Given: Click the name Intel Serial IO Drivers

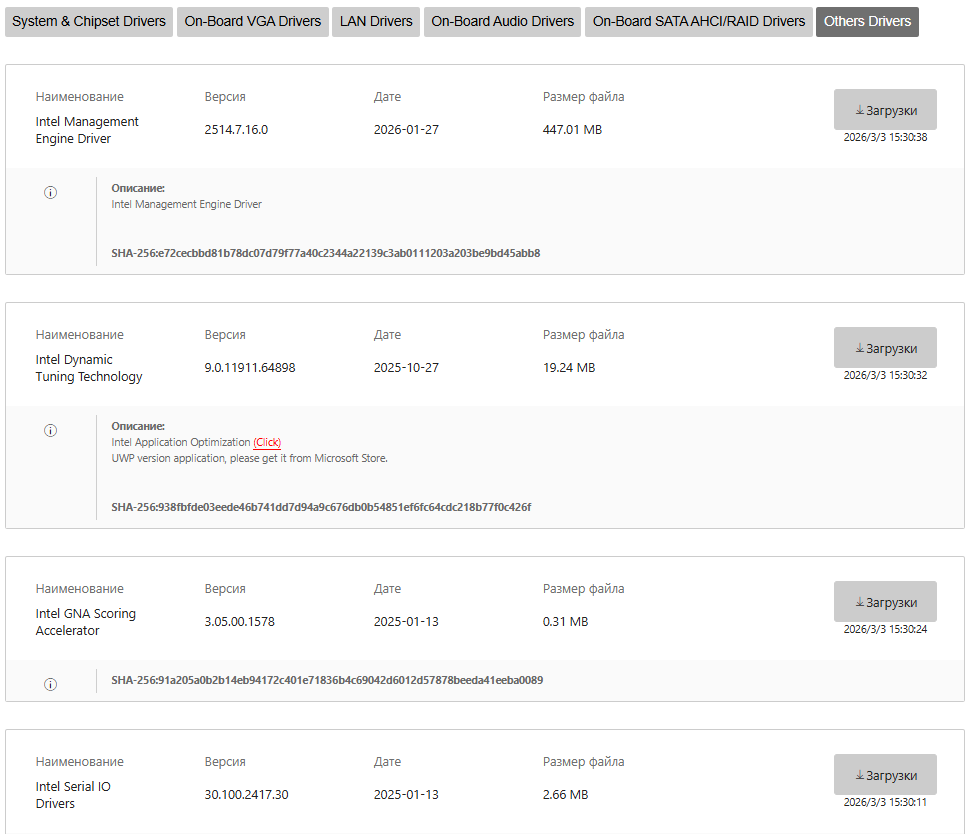Looking at the screenshot, I should [73, 795].
